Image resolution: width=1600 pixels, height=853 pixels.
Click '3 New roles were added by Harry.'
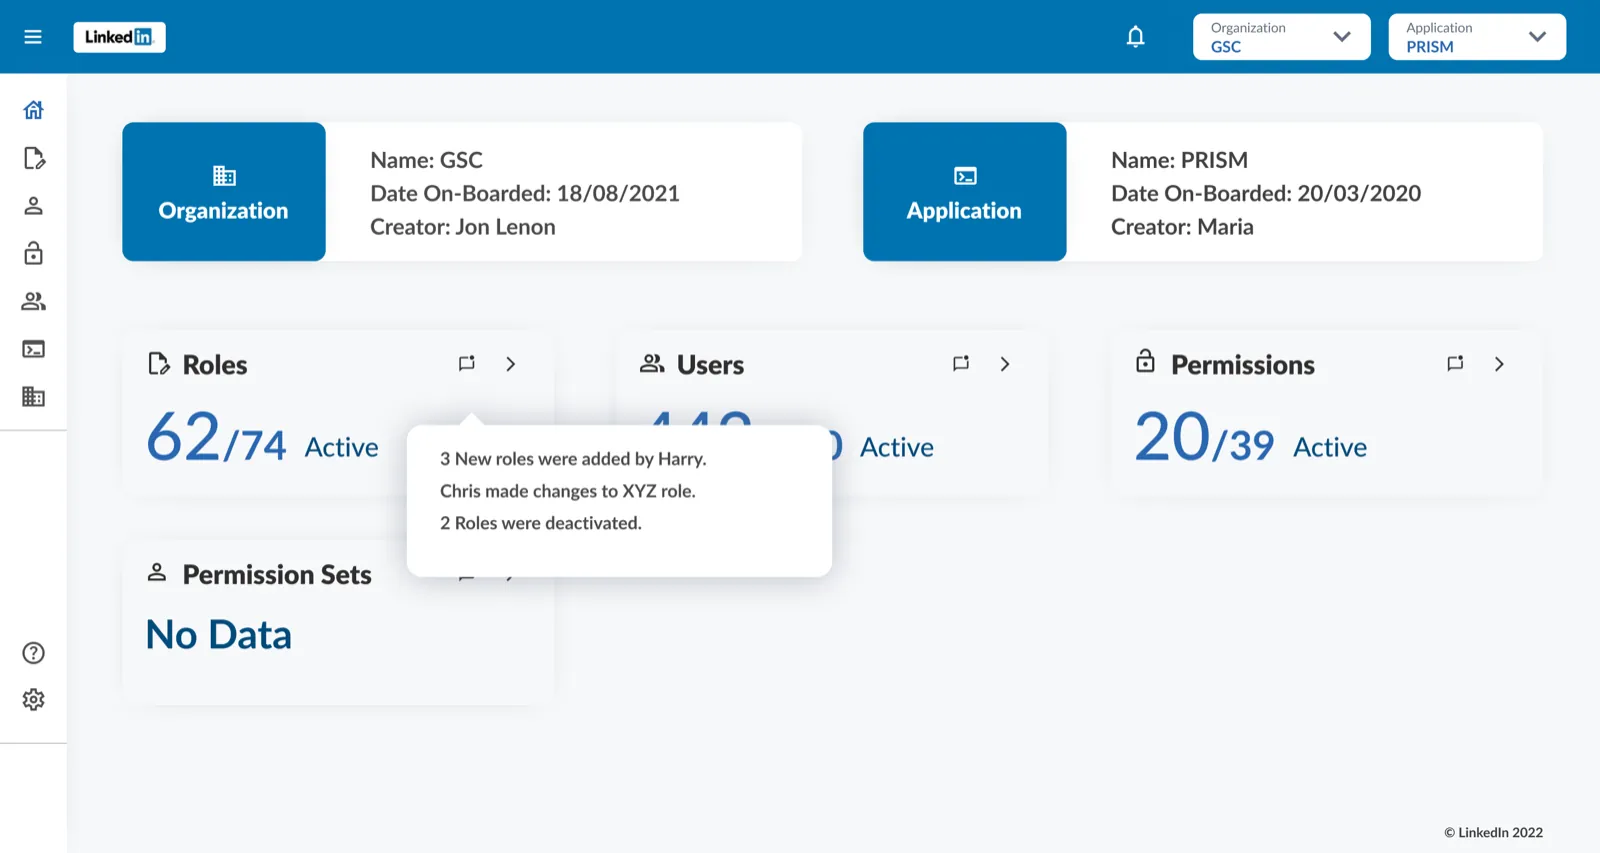tap(573, 459)
